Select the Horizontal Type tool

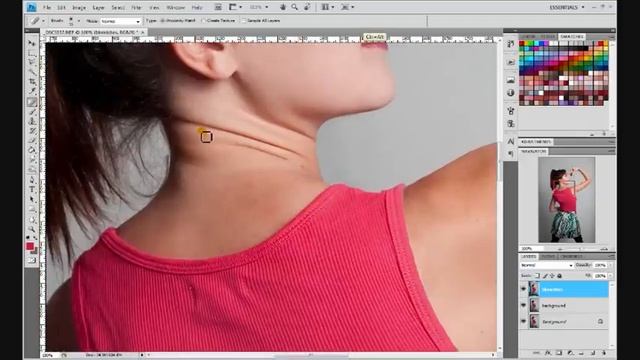tap(31, 190)
